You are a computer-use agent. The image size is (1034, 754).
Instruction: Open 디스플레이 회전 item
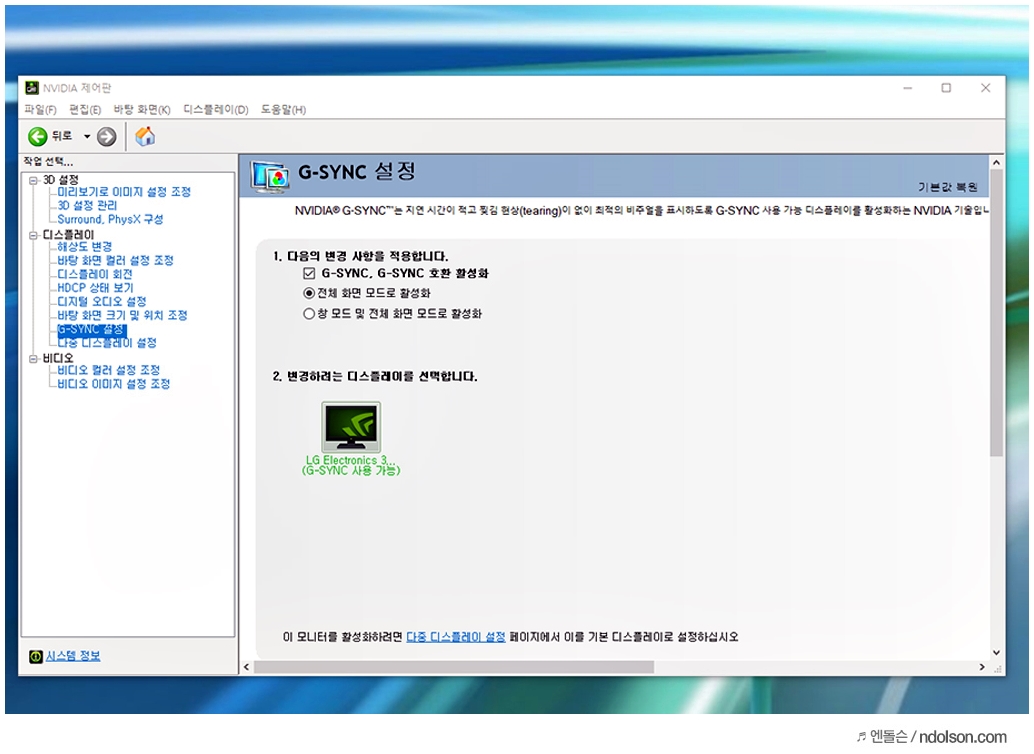pyautogui.click(x=95, y=274)
